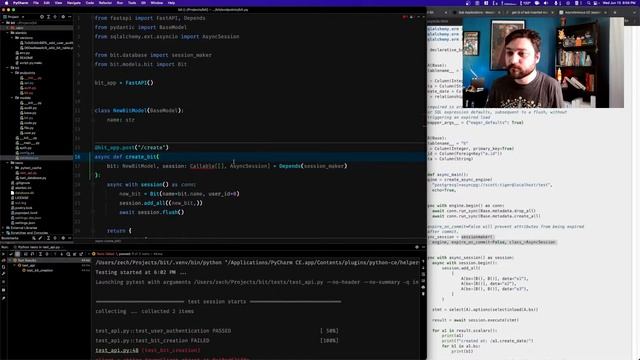Open the File menu in PyCharm
The height and width of the screenshot is (360, 640).
[36, 3]
